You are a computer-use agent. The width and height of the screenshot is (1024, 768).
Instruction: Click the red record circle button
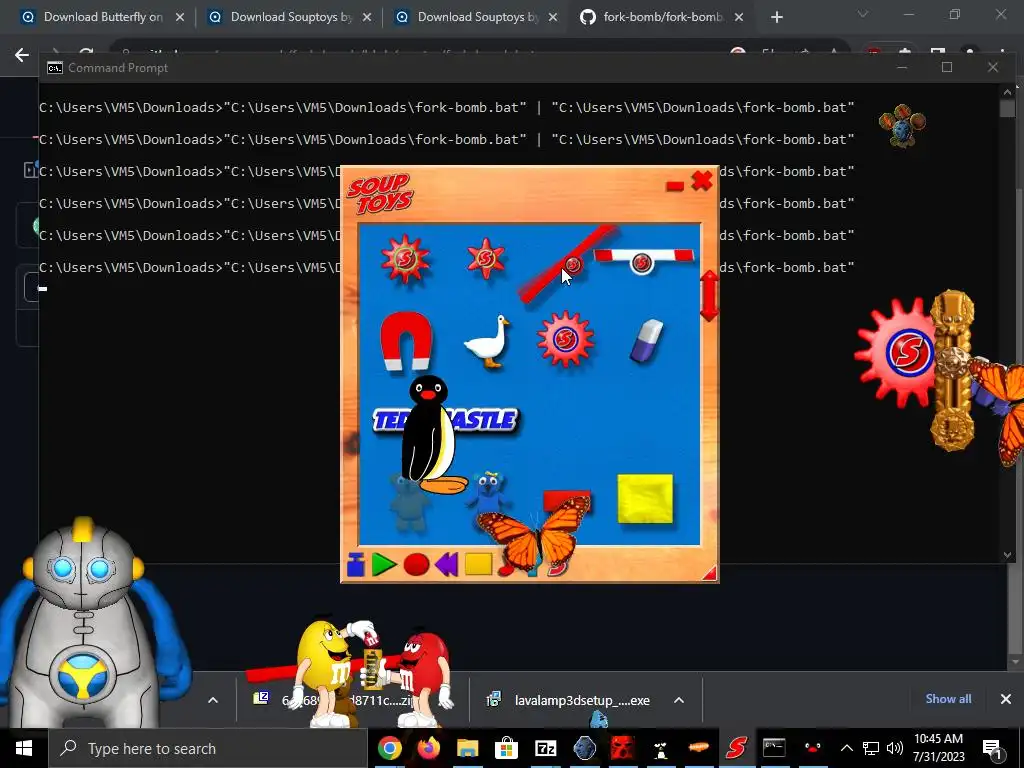(416, 564)
